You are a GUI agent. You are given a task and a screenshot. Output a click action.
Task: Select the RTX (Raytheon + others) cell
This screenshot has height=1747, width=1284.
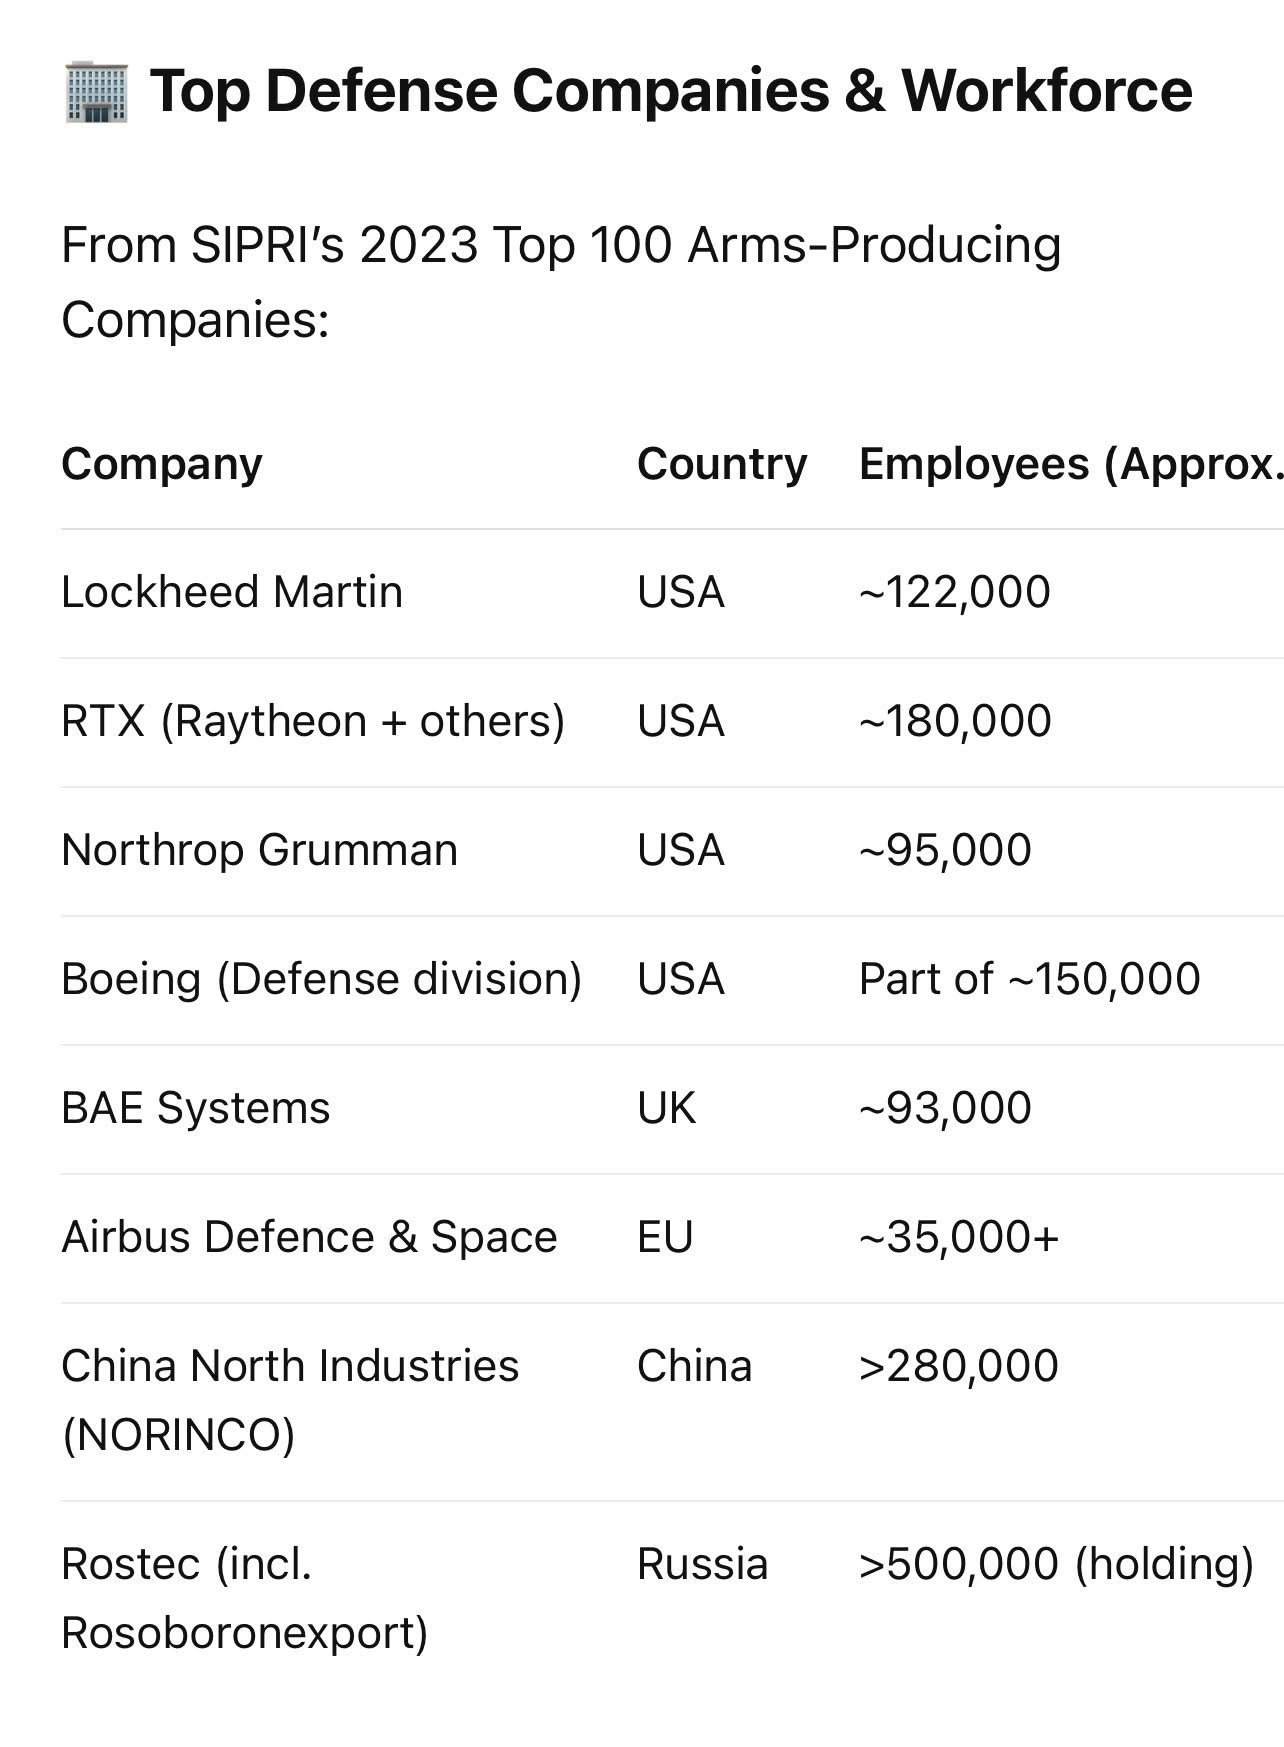(313, 721)
